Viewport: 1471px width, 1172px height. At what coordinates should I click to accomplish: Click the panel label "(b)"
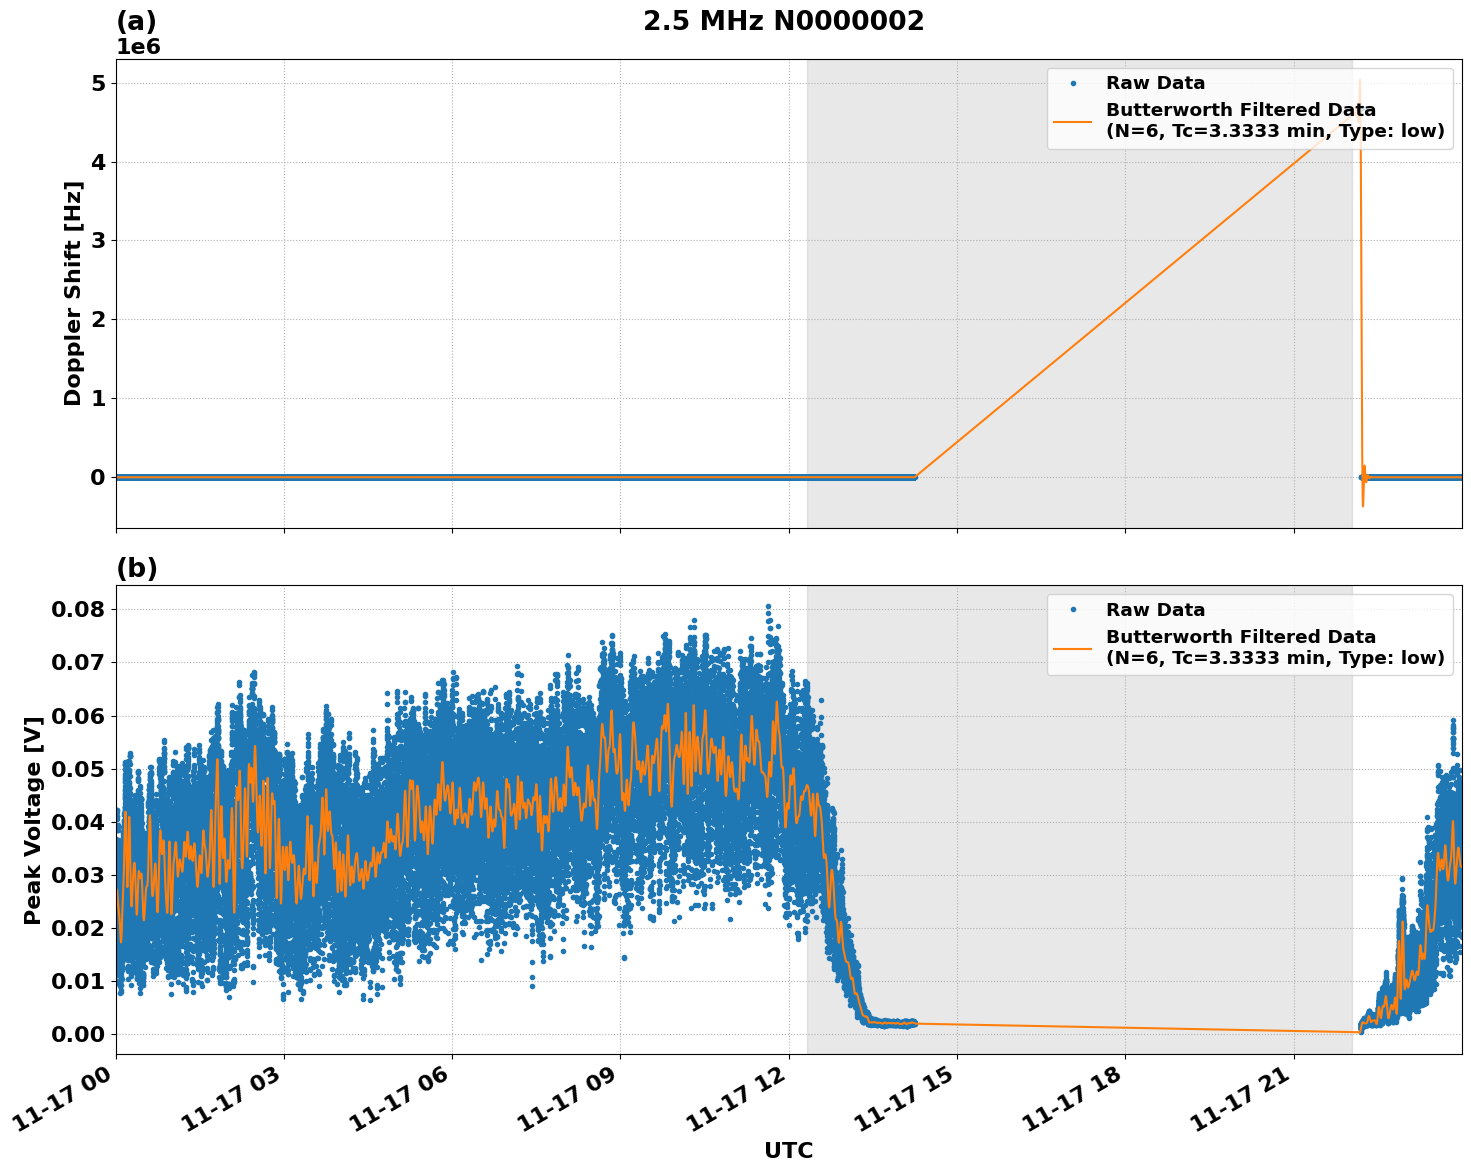tap(137, 568)
